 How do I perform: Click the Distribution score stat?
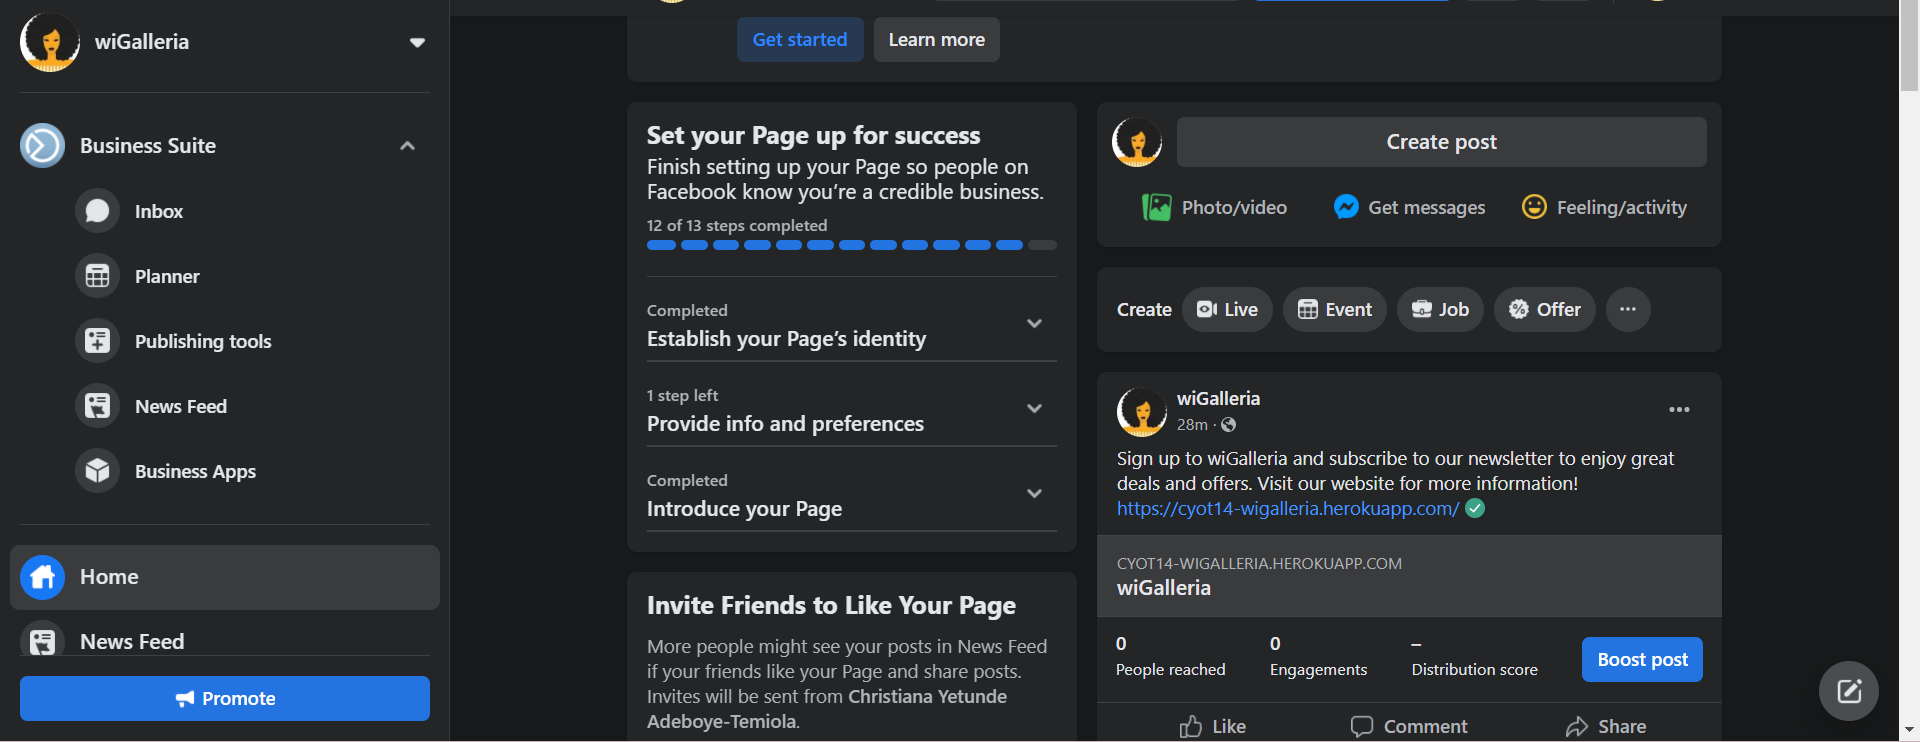point(1474,657)
